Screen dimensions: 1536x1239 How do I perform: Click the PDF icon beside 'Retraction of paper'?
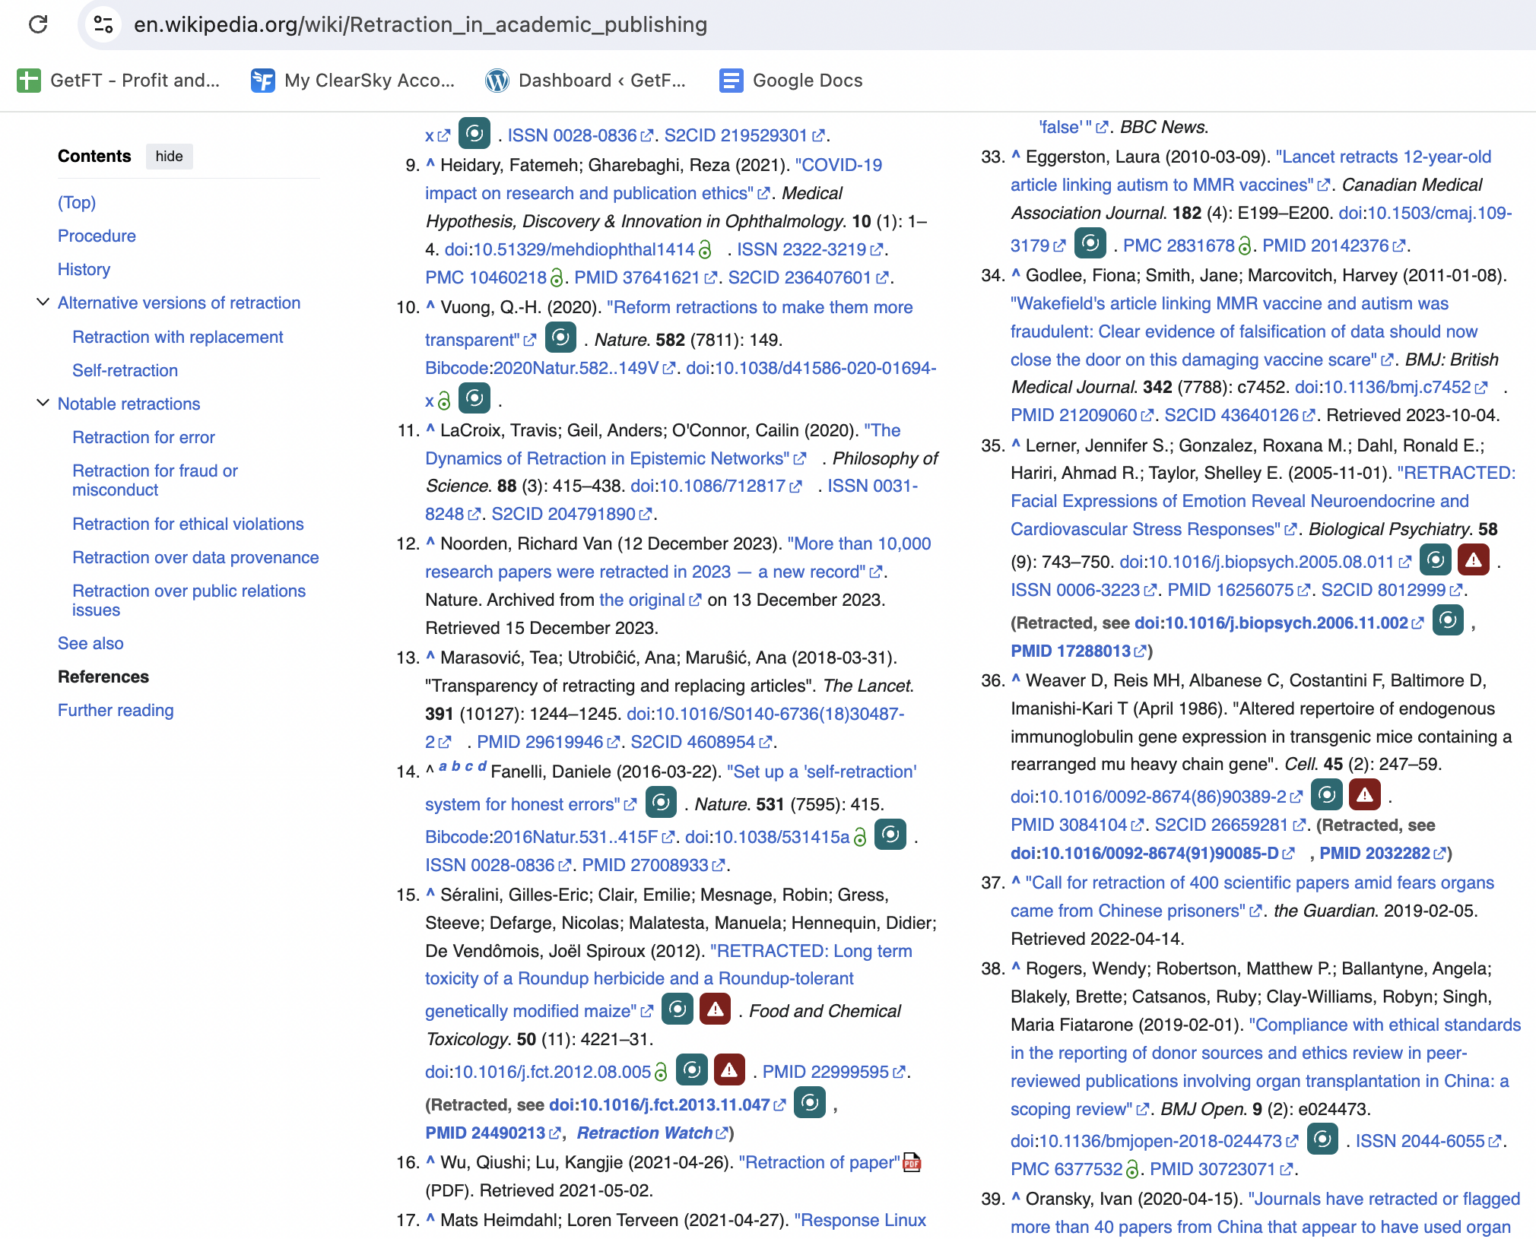pos(911,1162)
